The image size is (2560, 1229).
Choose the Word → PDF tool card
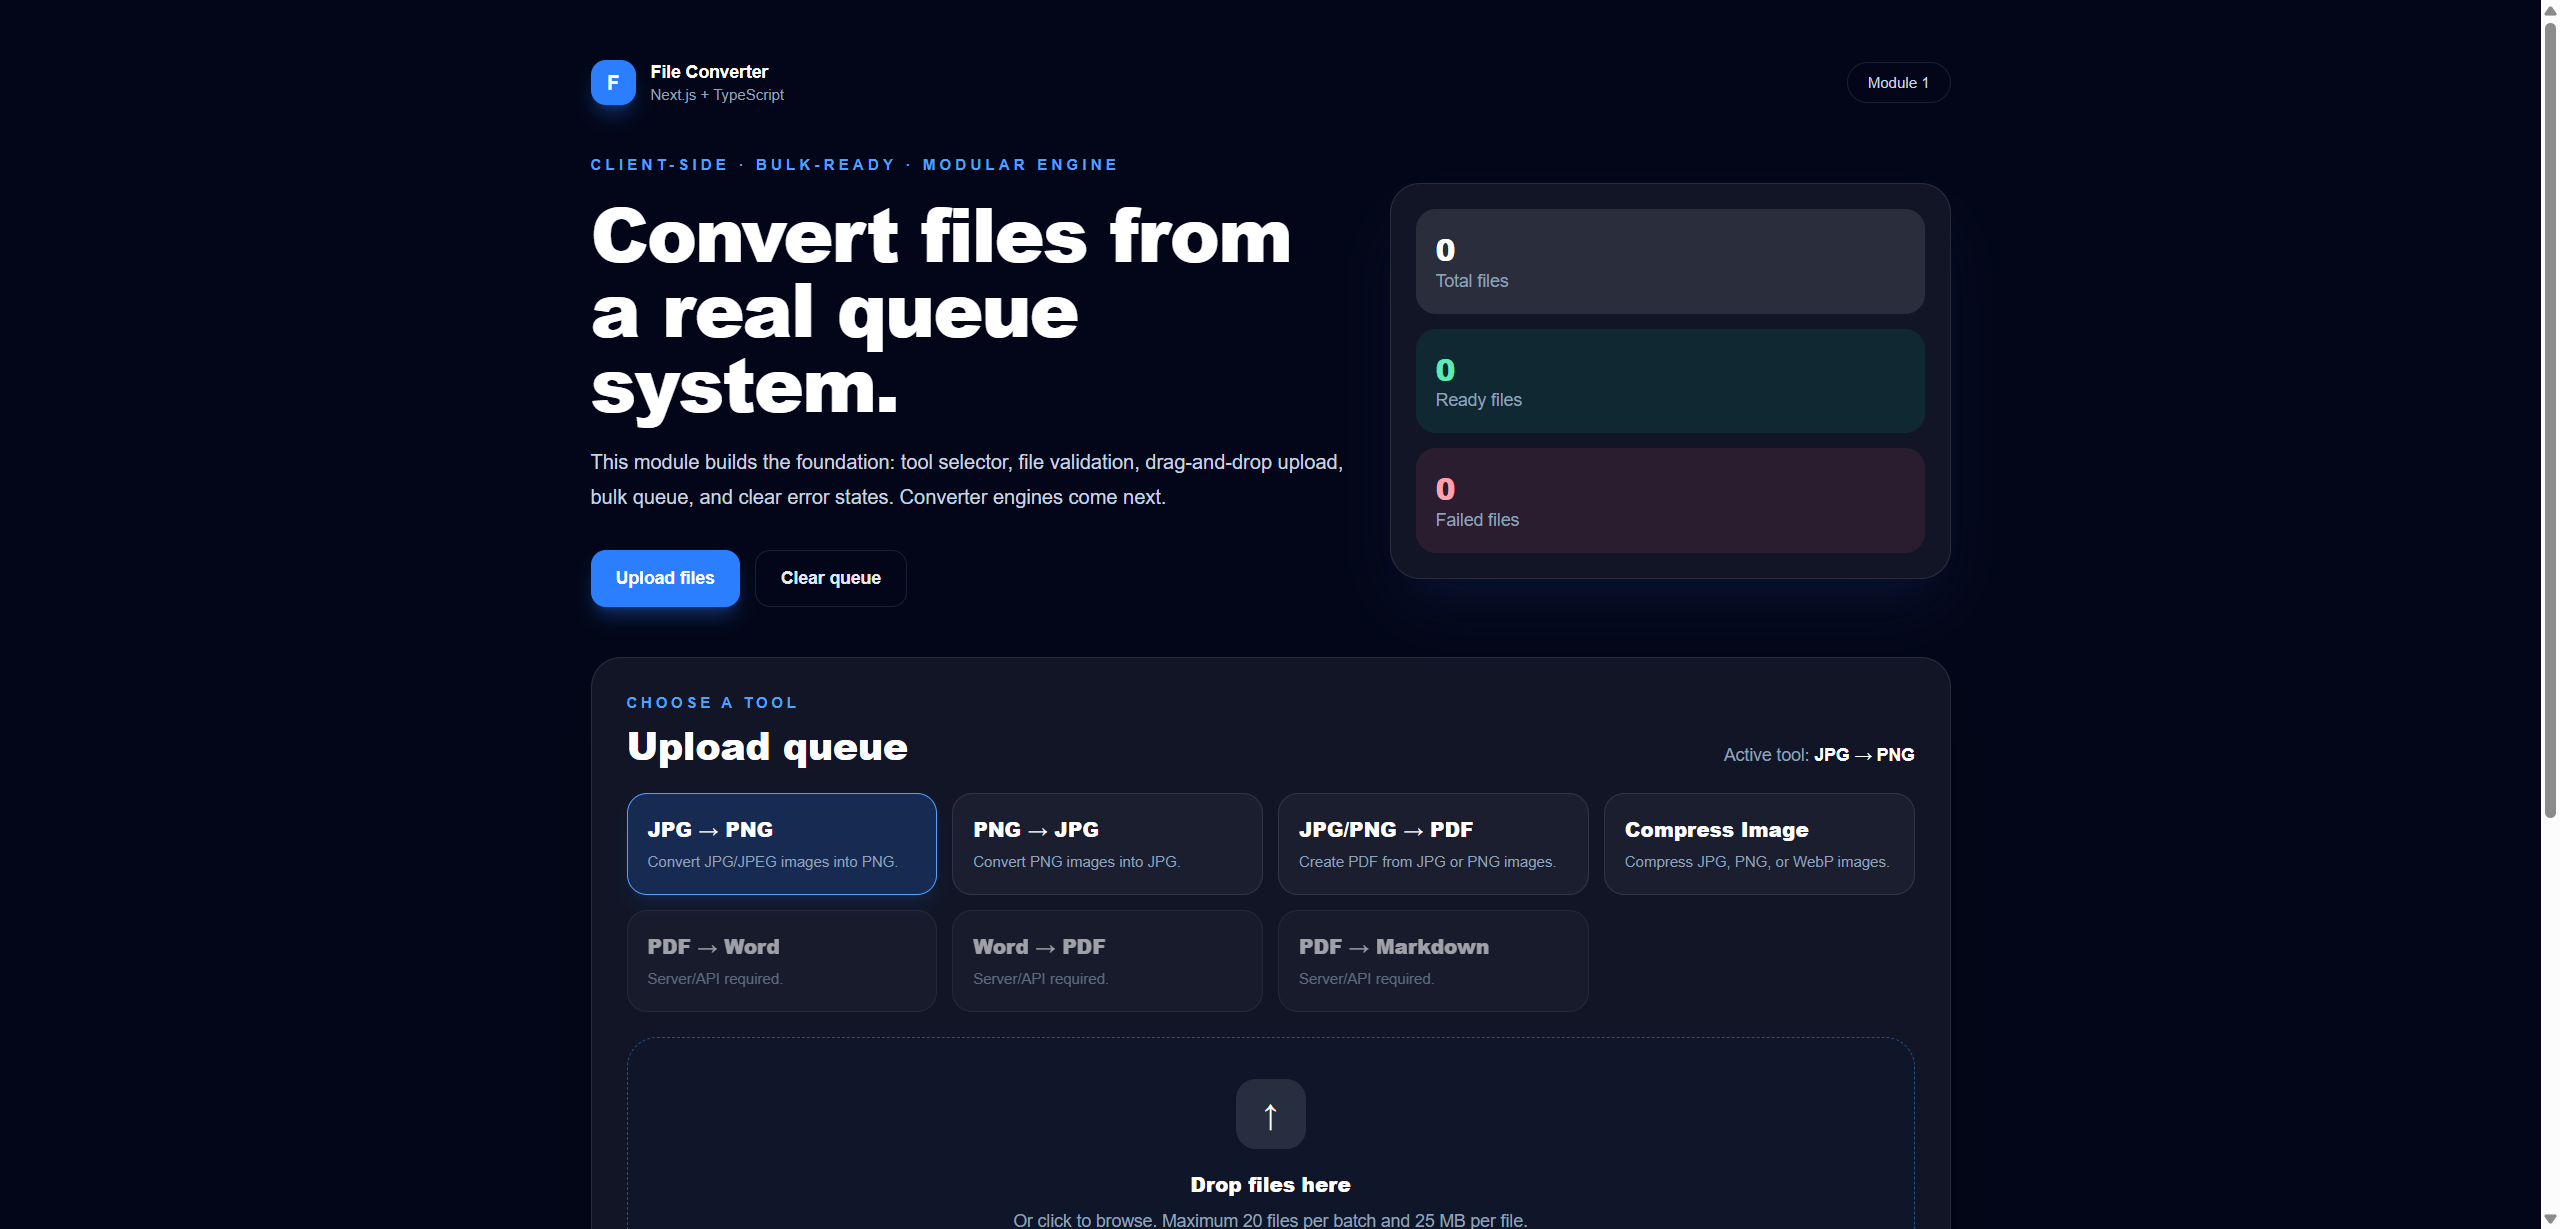tap(1107, 961)
